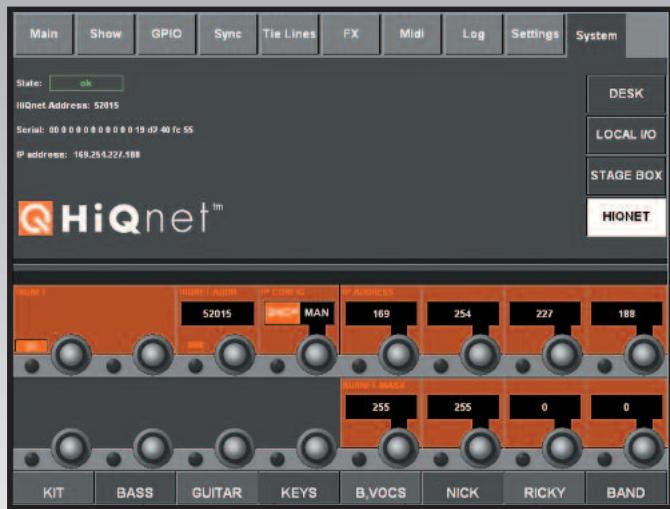This screenshot has height=509, width=670.
Task: Switch to the FX tab
Action: click(x=351, y=34)
